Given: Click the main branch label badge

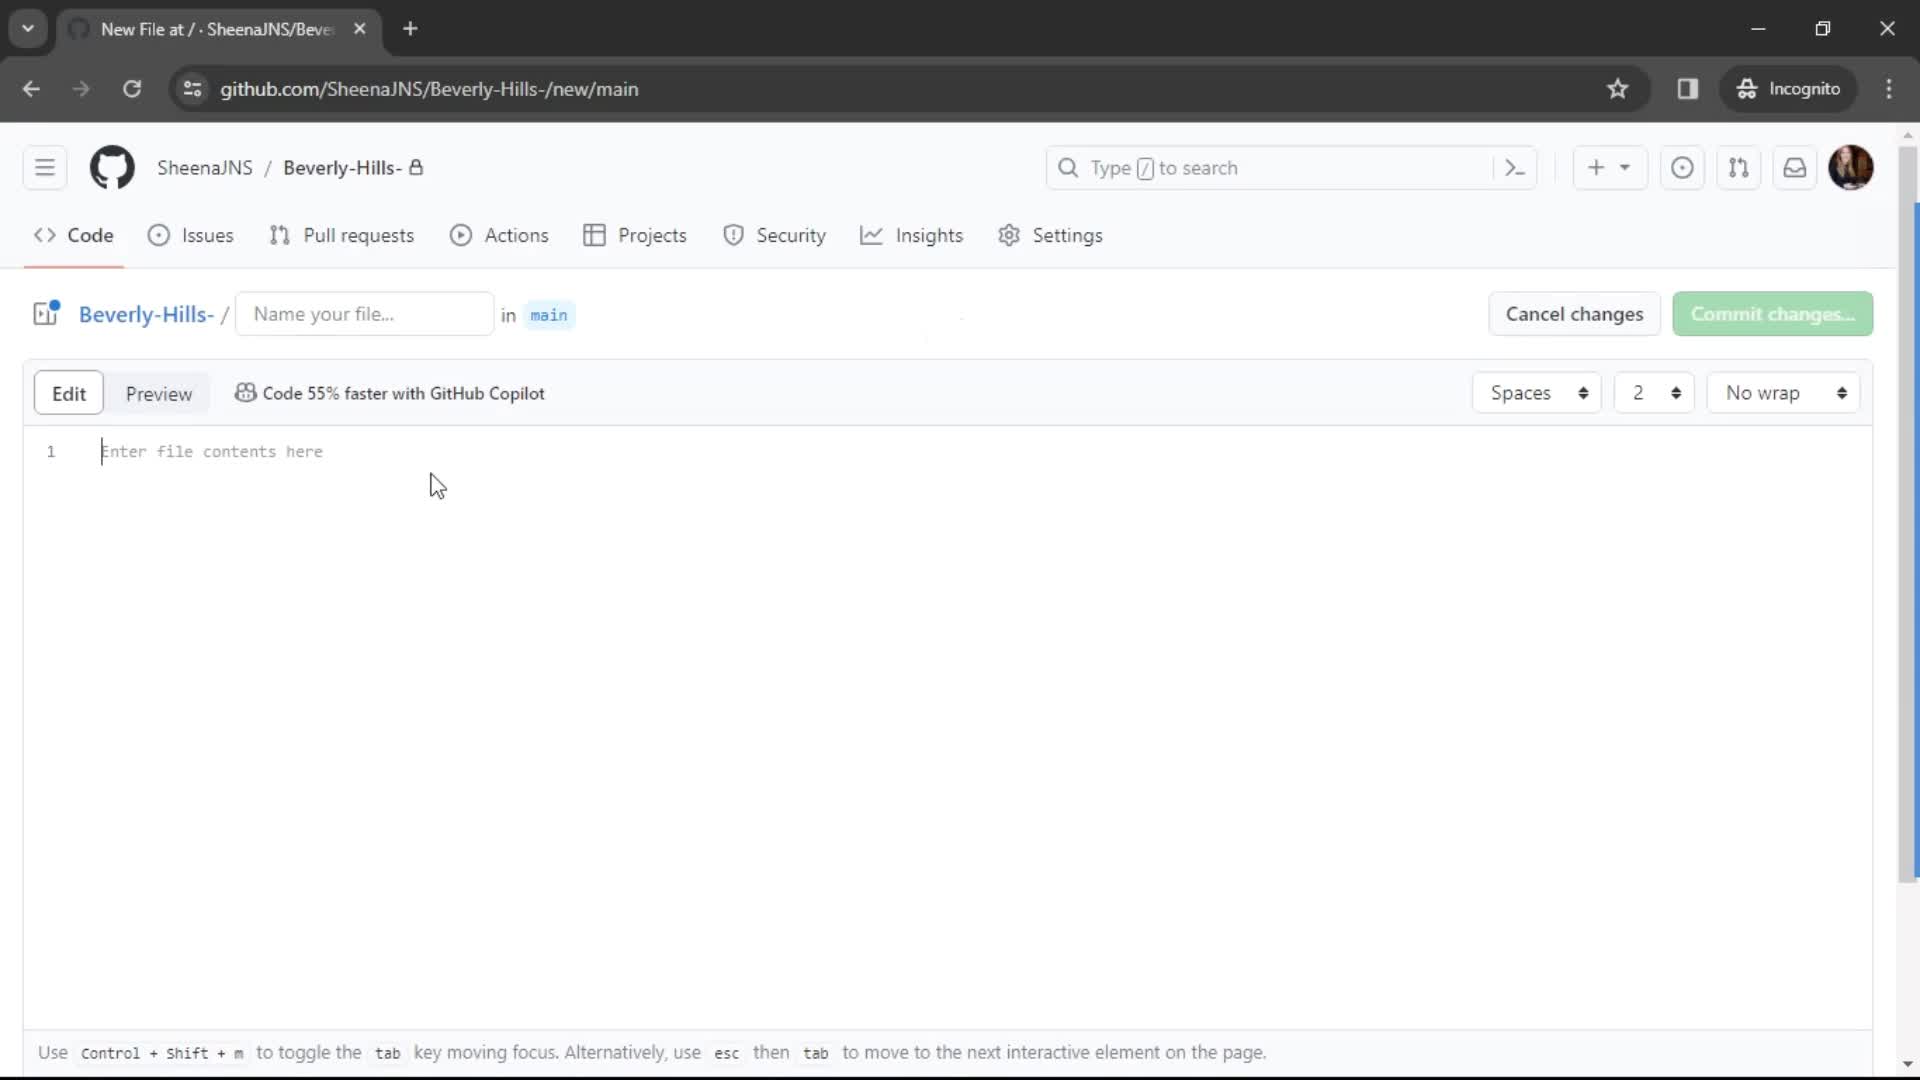Looking at the screenshot, I should click(x=549, y=315).
